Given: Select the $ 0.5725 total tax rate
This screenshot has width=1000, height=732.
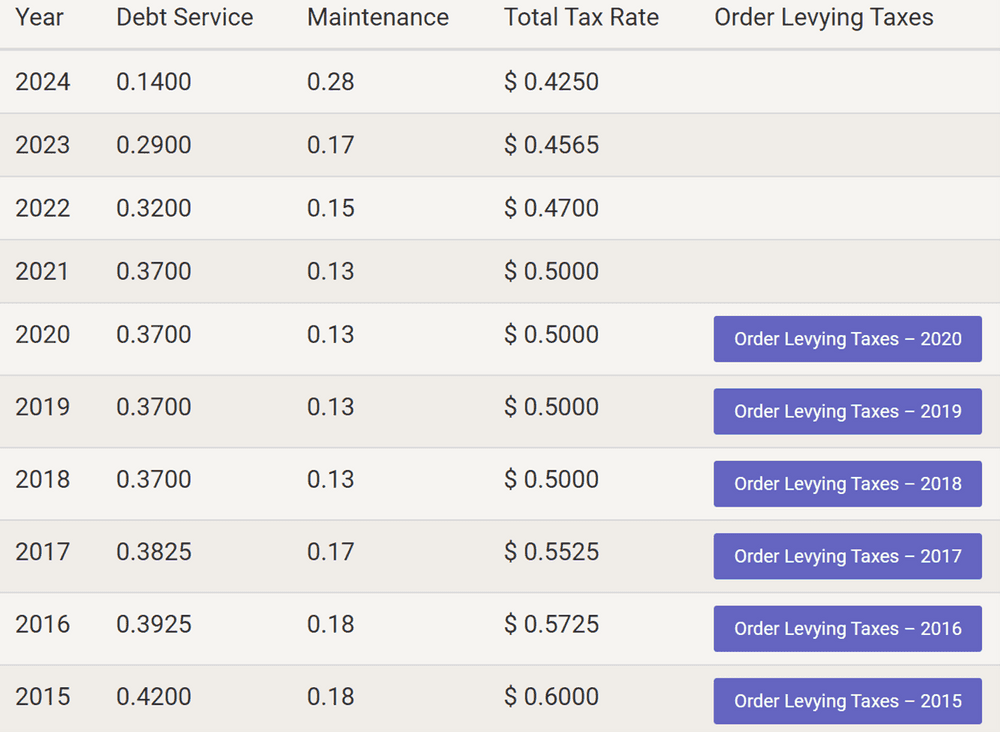Looking at the screenshot, I should (x=551, y=625).
